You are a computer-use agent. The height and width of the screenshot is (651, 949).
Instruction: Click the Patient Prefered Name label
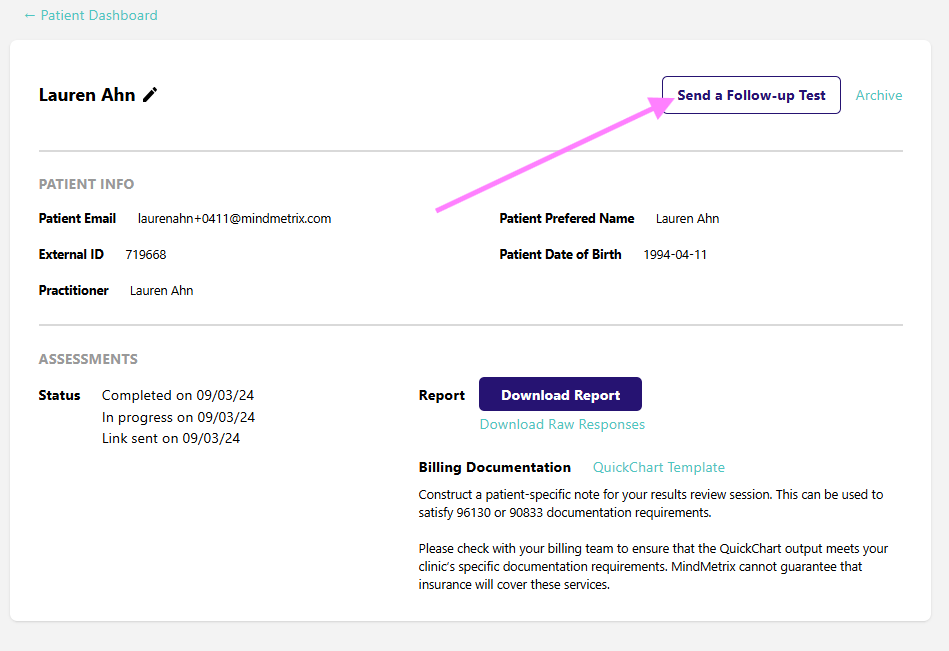[567, 218]
